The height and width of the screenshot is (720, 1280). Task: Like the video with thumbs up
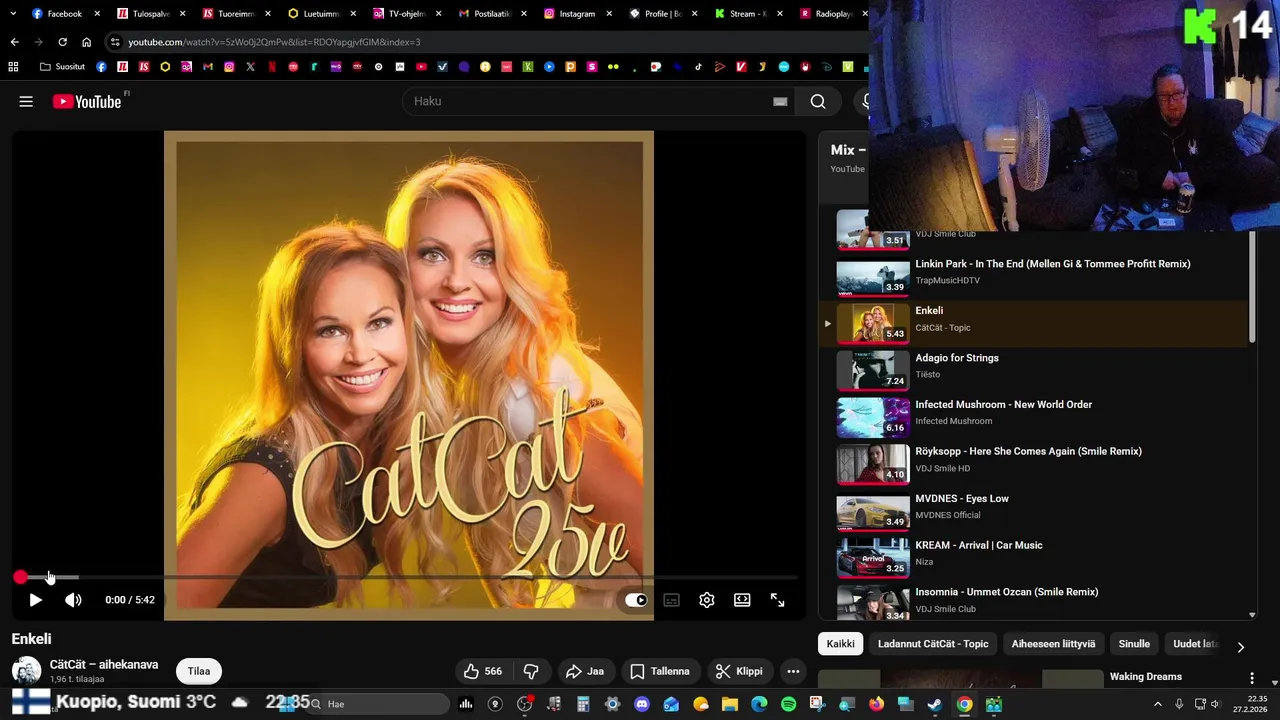point(482,671)
